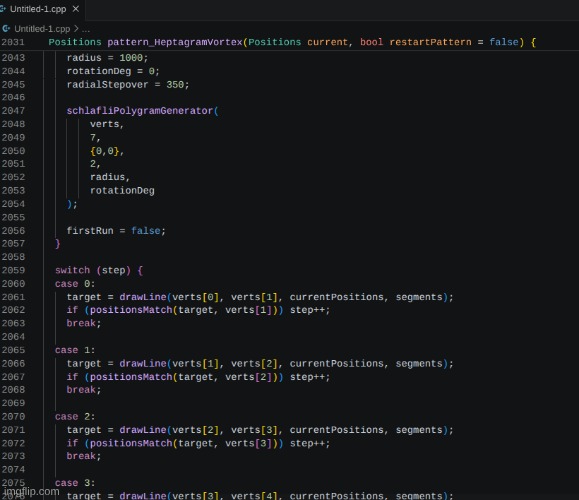Click line number 2043 in the gutter

tap(13, 58)
